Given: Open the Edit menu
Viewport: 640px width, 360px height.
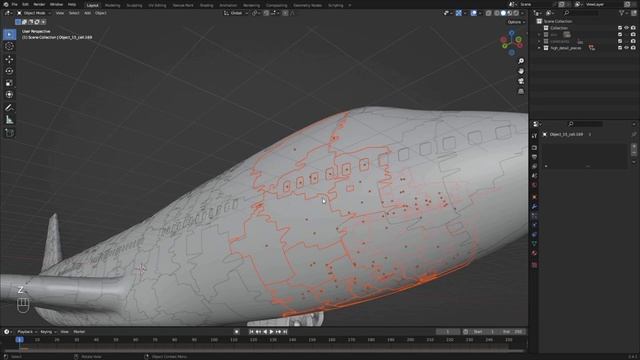Looking at the screenshot, I should [25, 4].
